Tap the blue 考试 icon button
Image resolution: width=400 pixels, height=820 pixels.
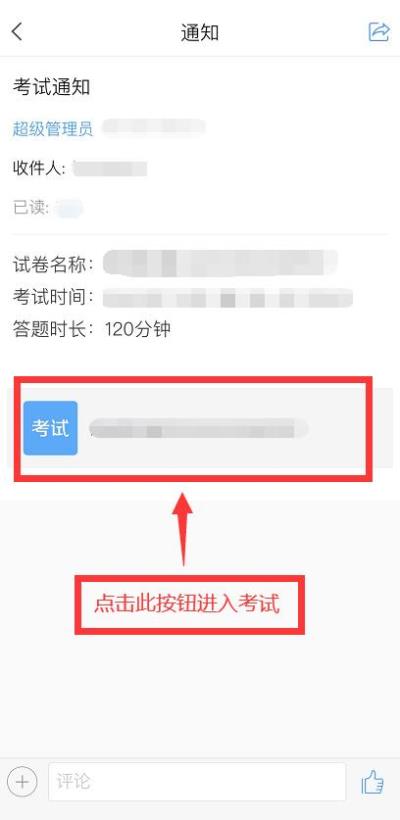pos(51,428)
